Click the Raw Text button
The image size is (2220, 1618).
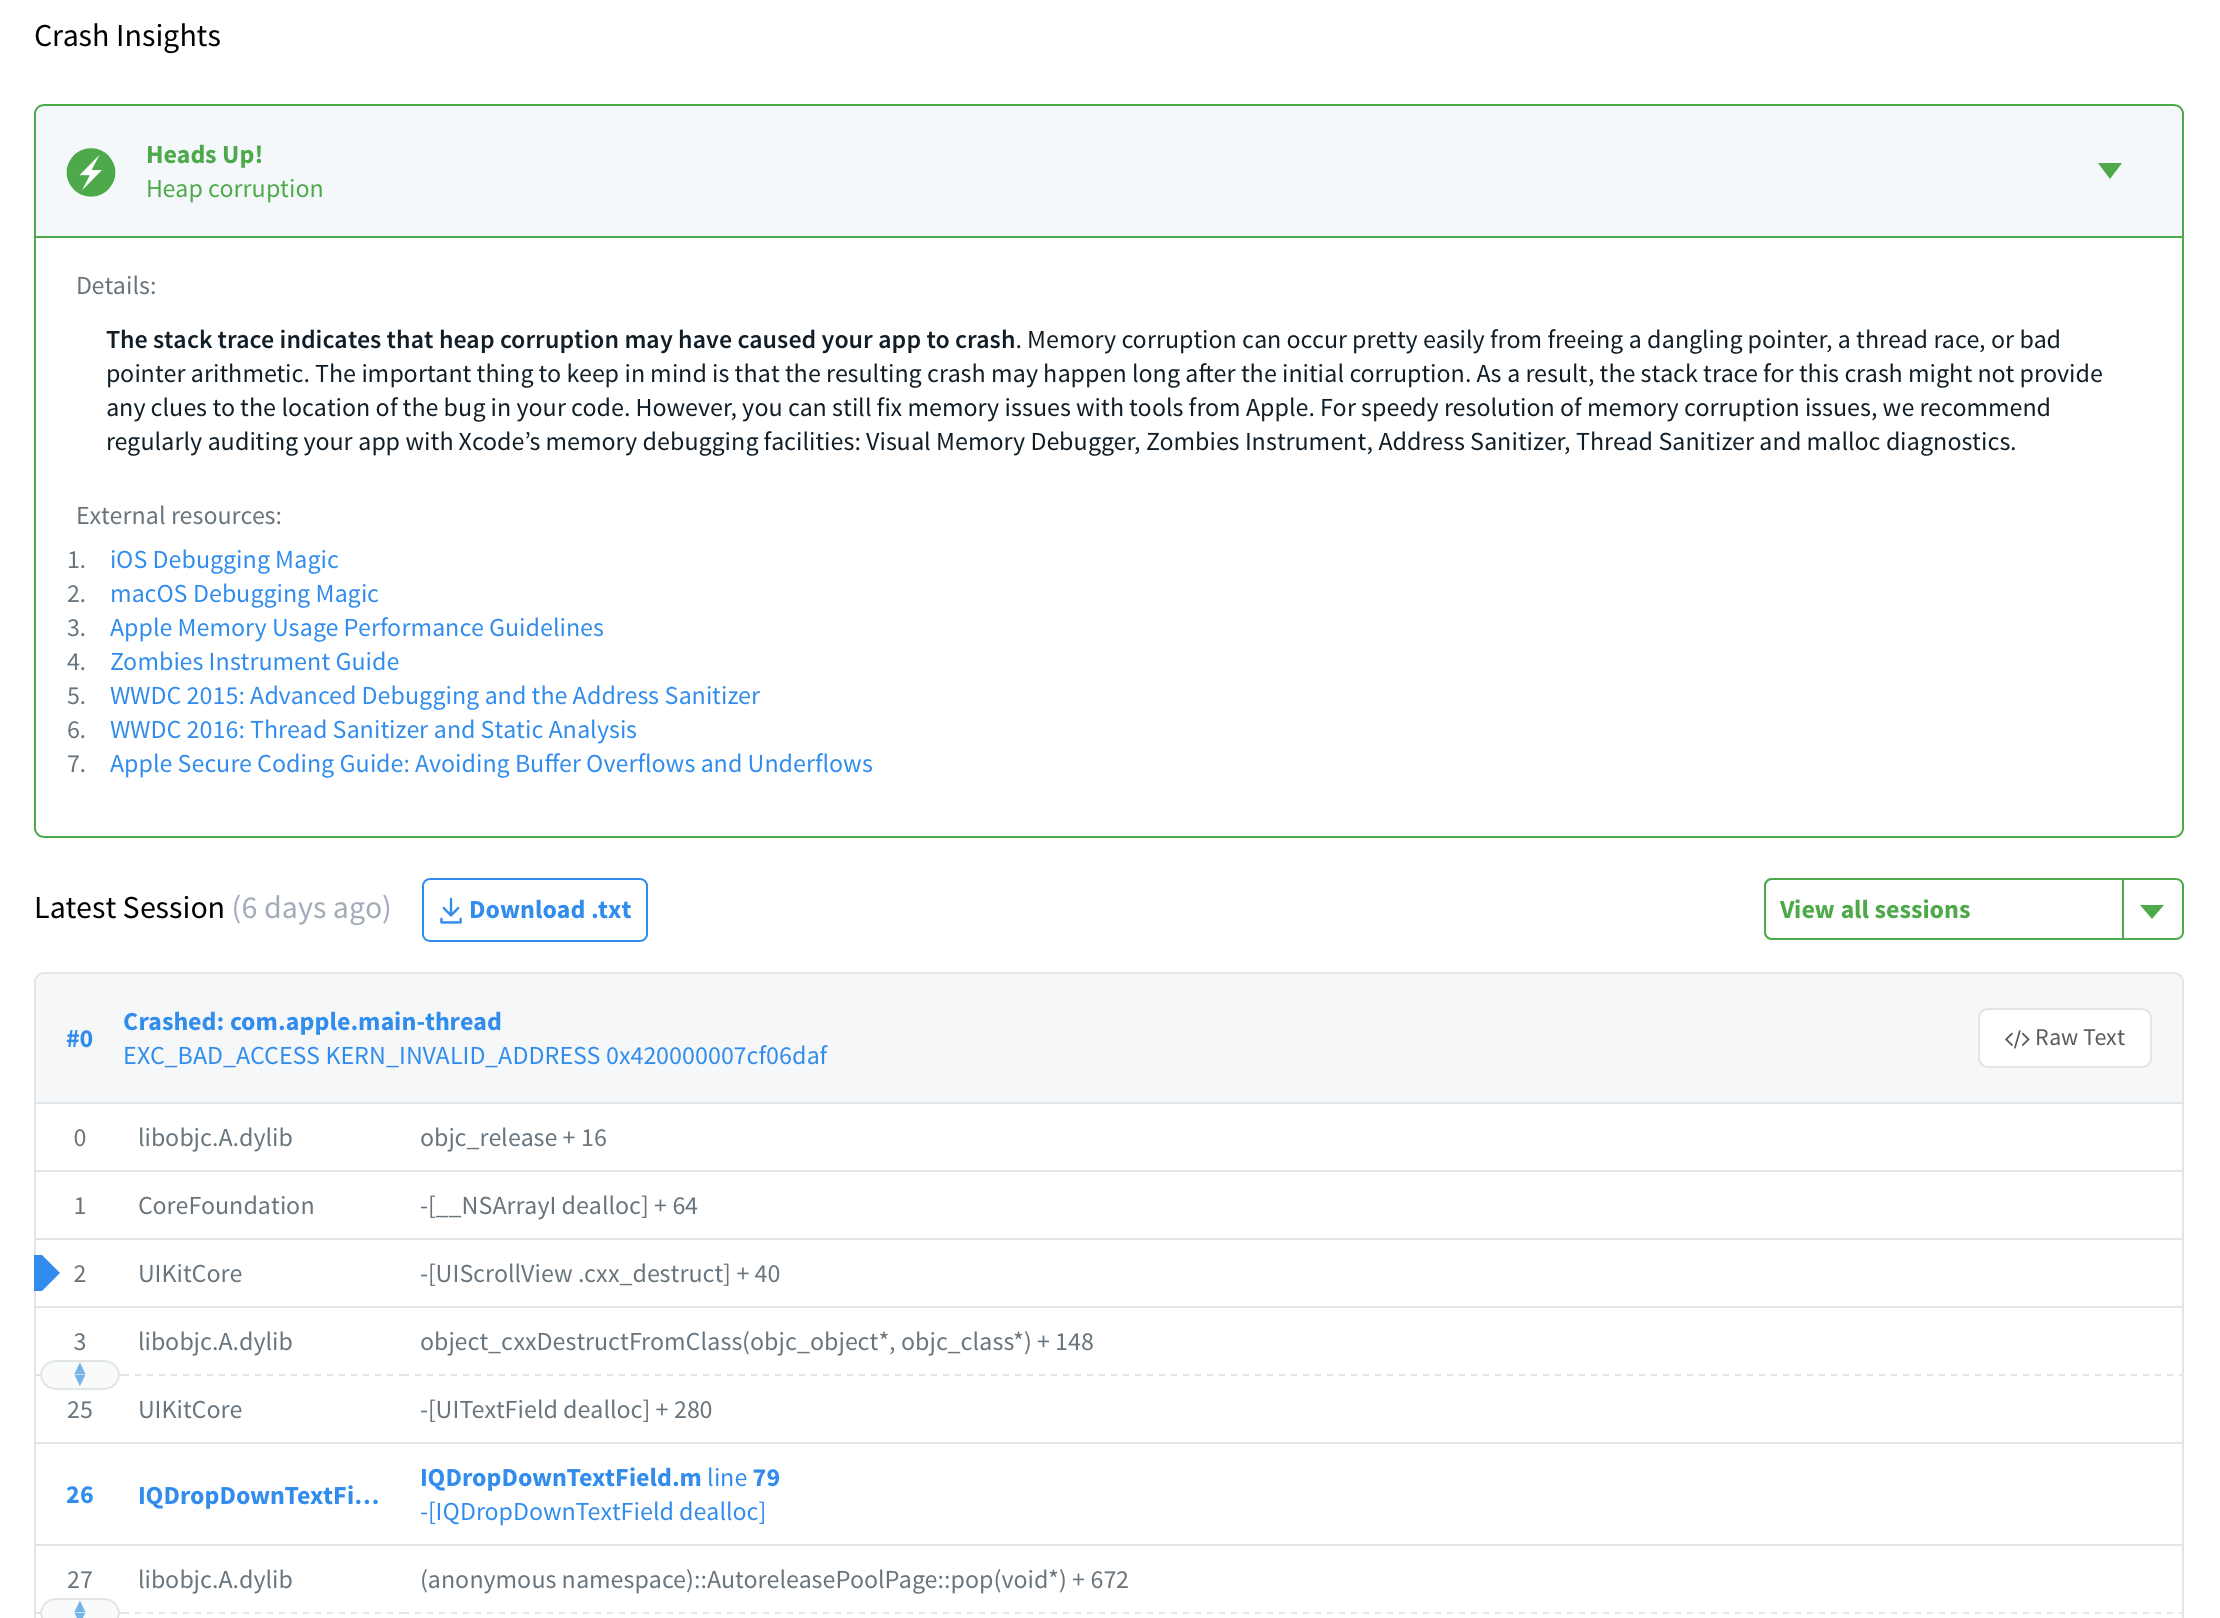2063,1037
